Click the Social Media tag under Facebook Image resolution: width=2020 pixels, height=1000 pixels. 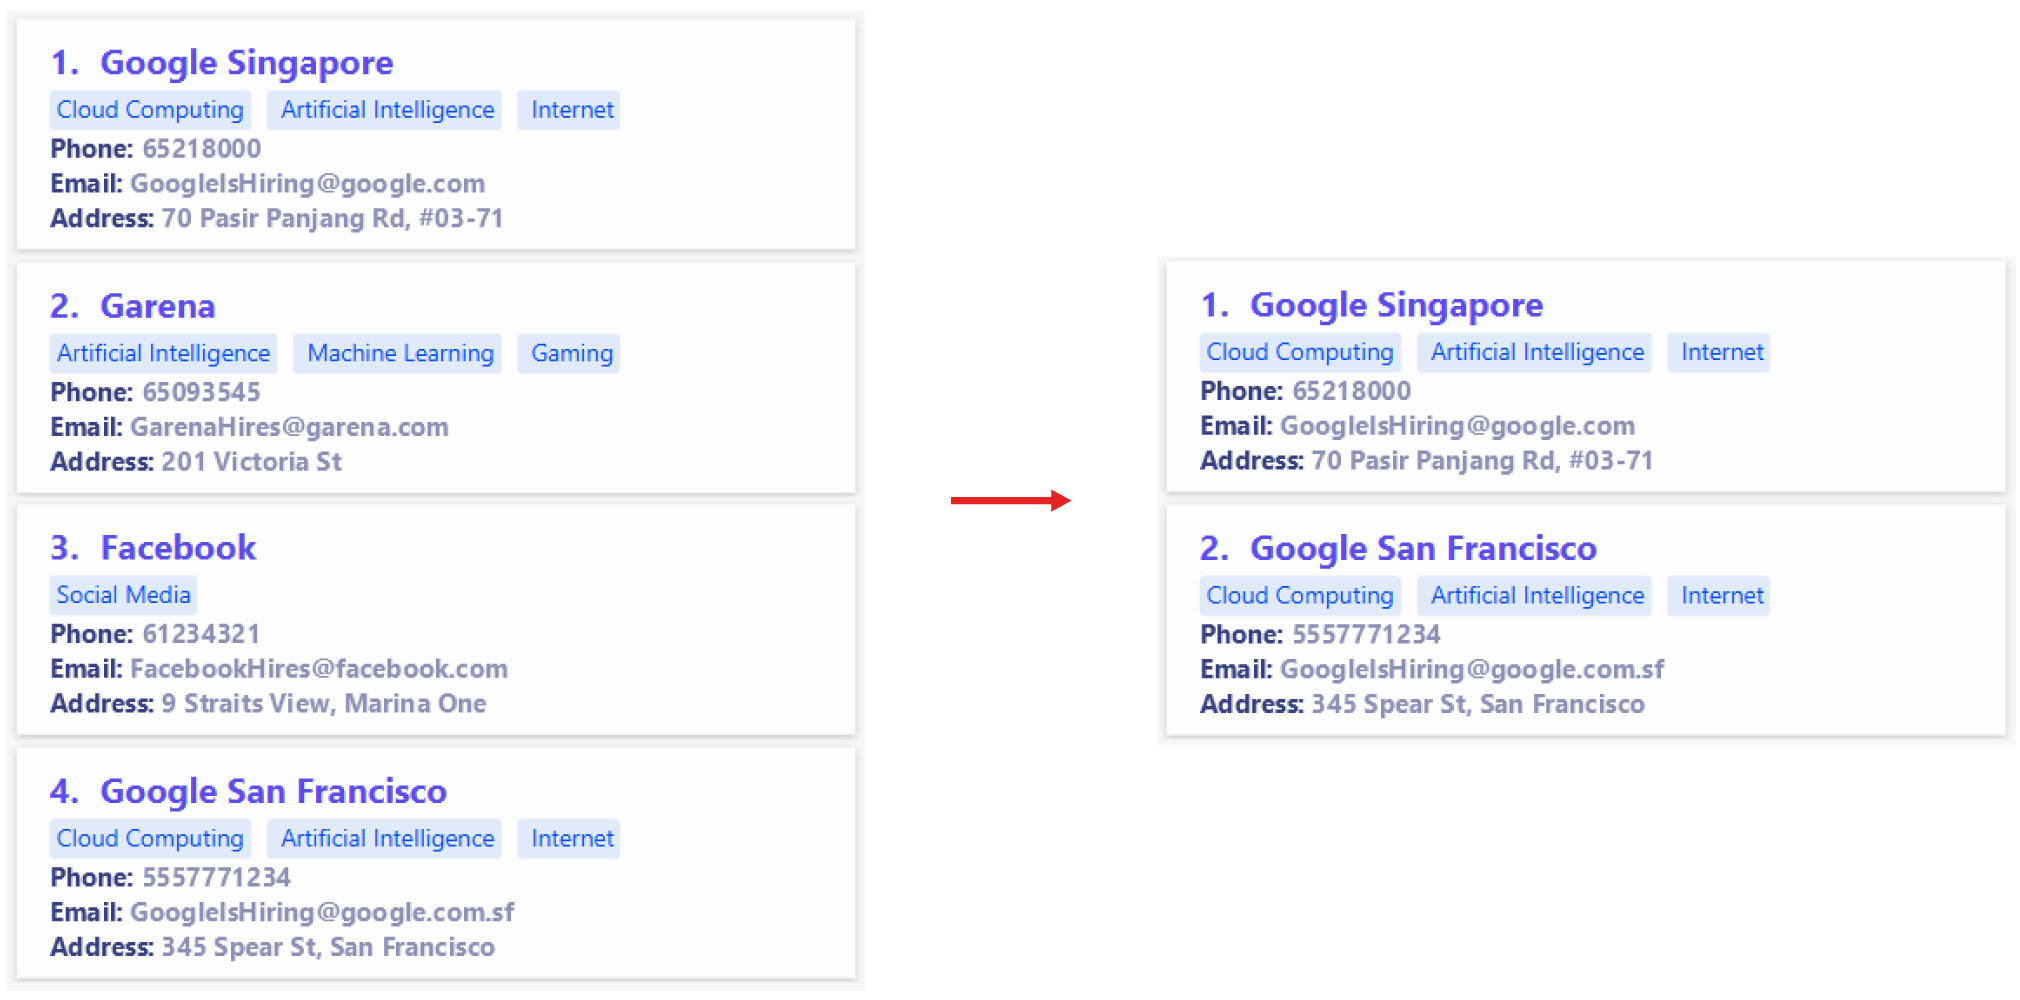tap(123, 595)
